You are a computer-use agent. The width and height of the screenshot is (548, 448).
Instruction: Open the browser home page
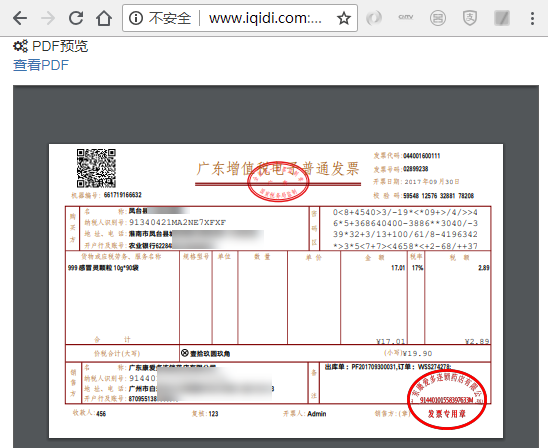[x=104, y=18]
